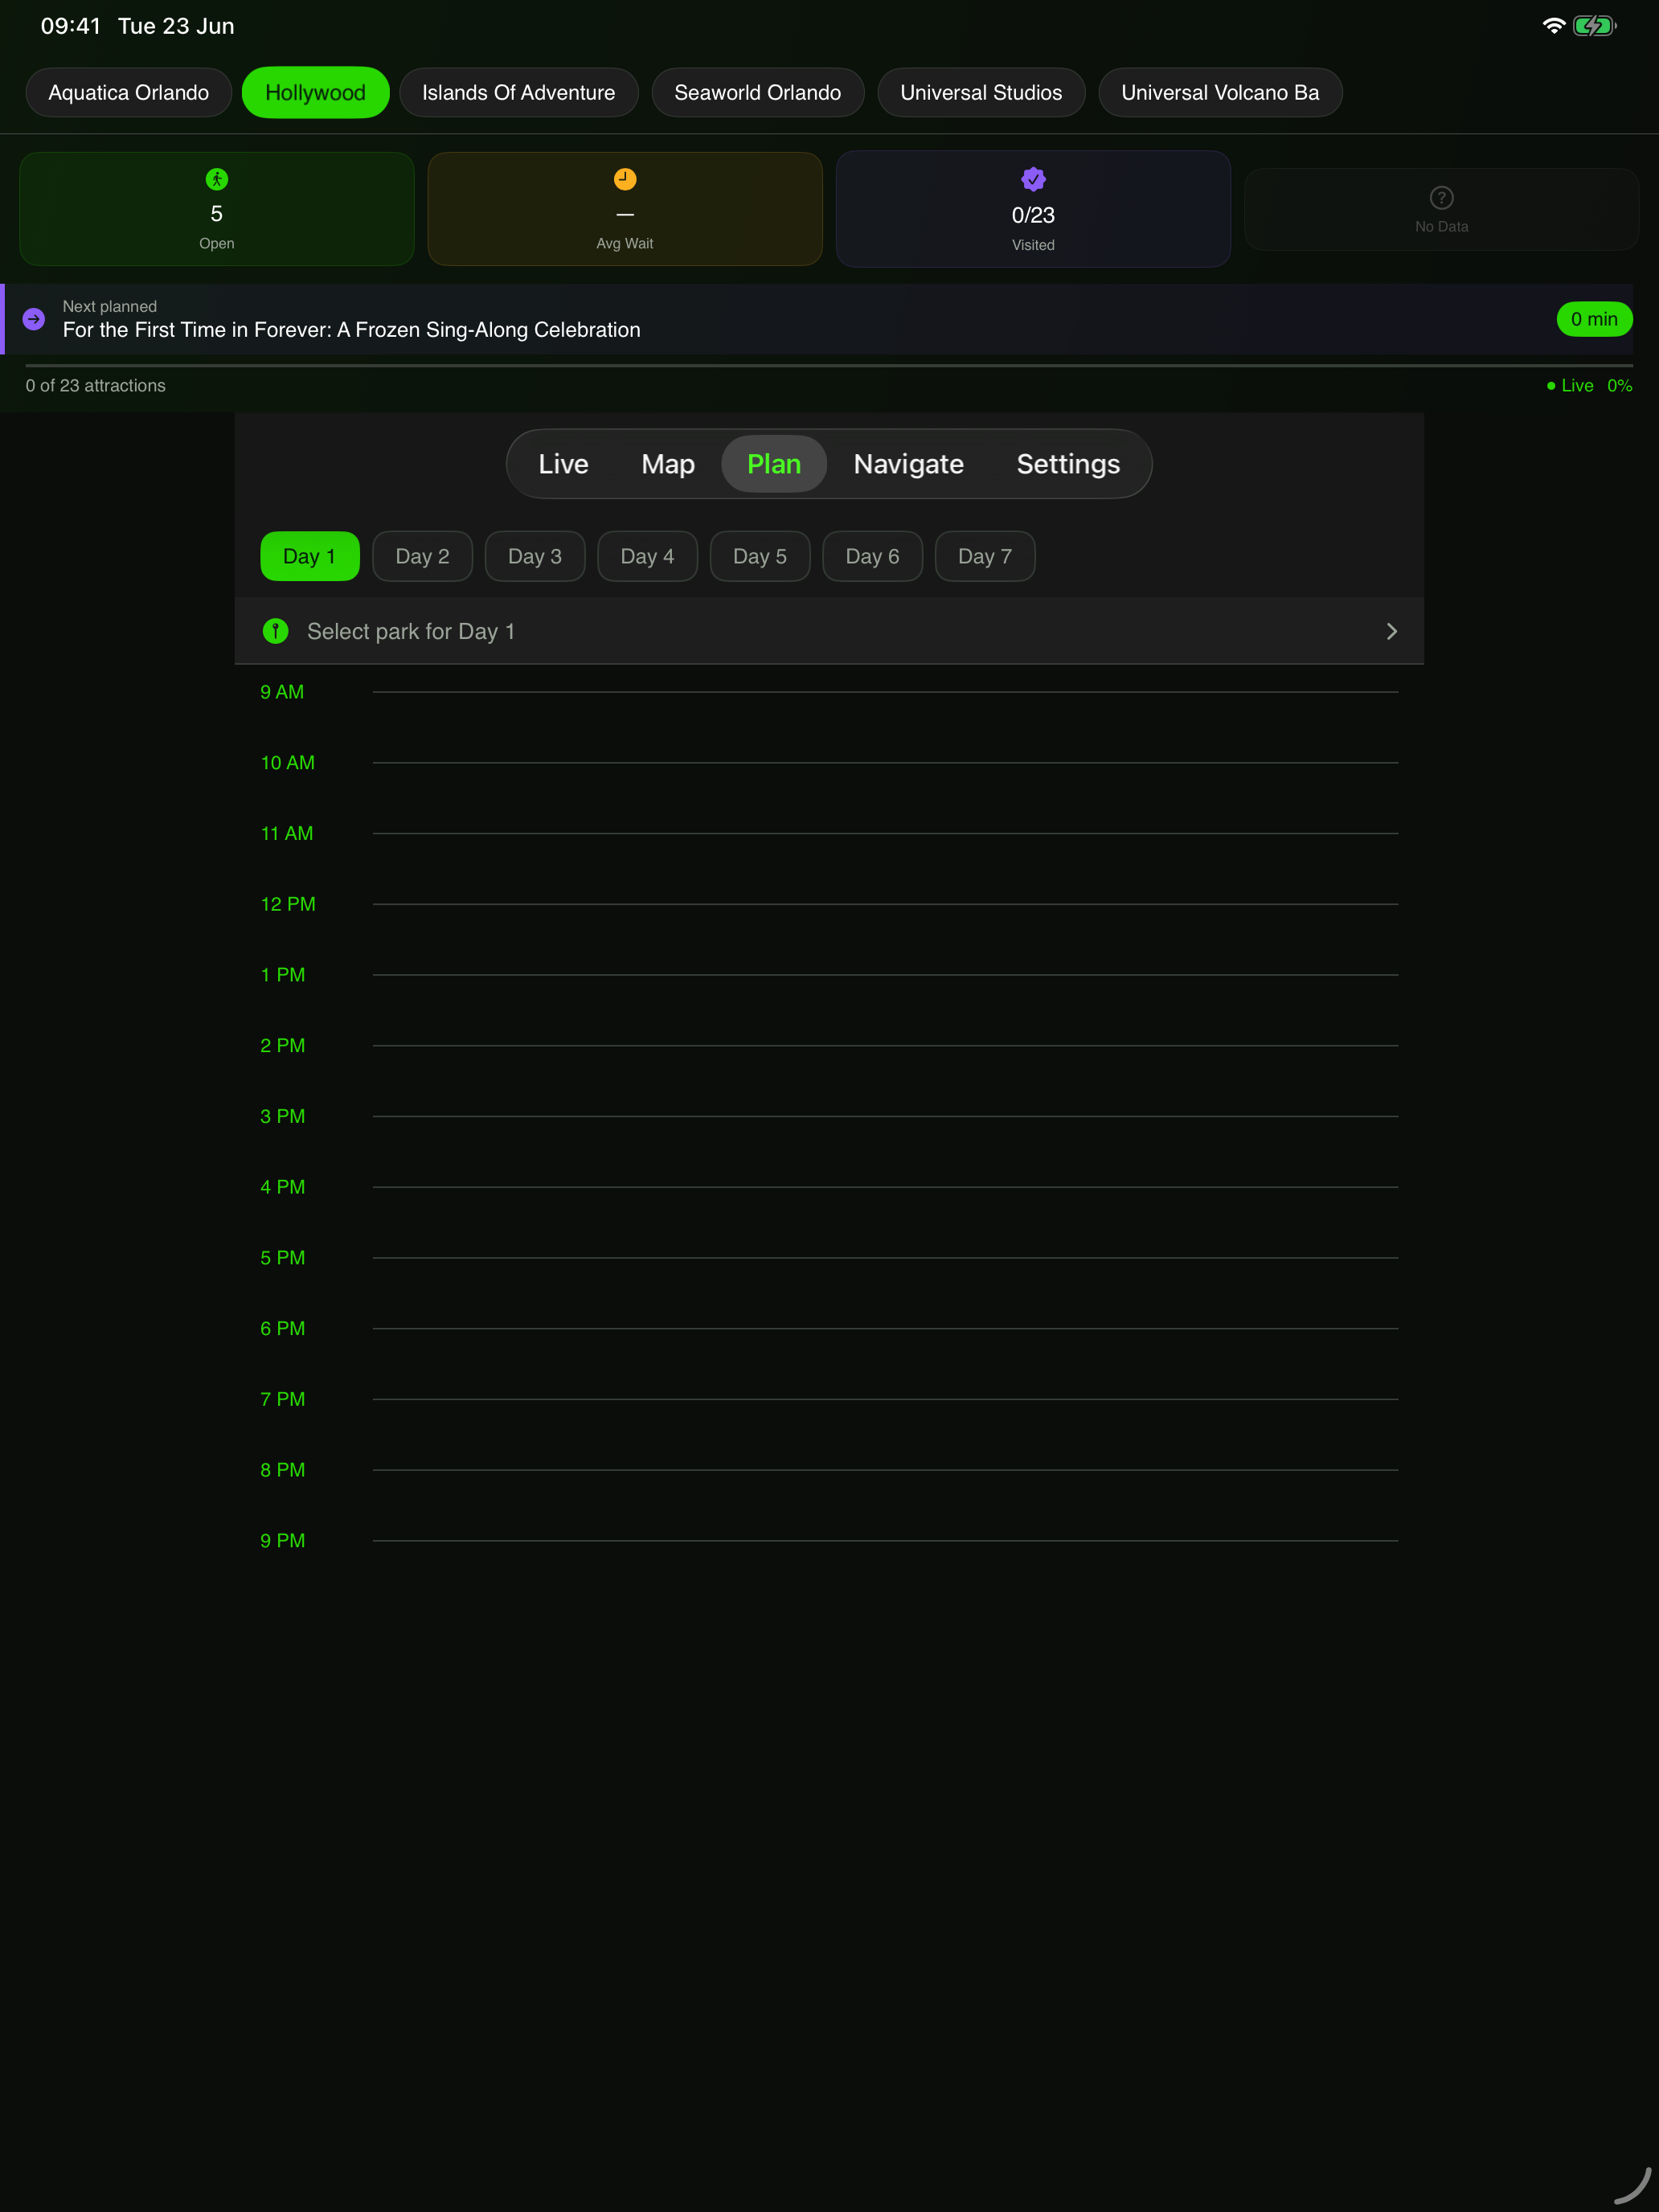Expand Select park for Day 1 chevron
This screenshot has height=2212, width=1659.
[x=1391, y=631]
